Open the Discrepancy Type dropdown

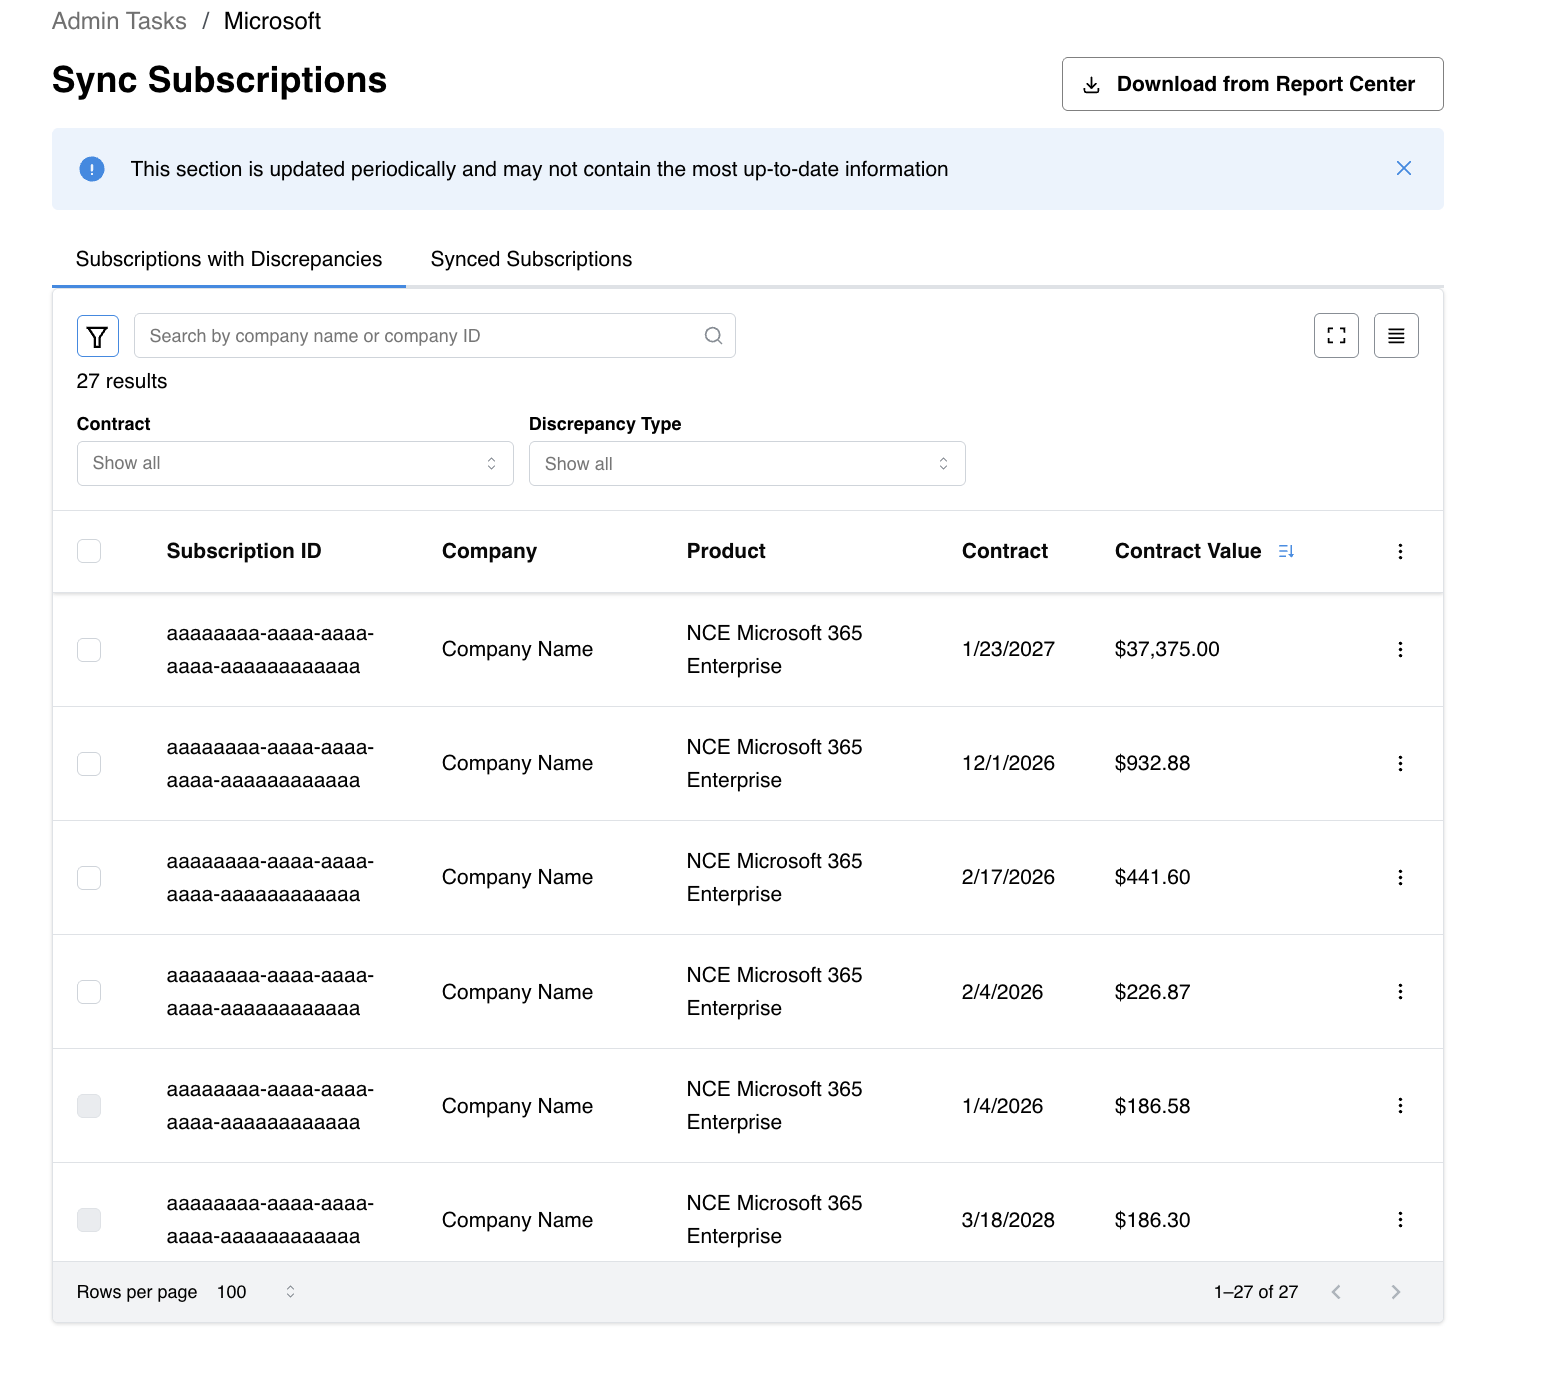747,463
